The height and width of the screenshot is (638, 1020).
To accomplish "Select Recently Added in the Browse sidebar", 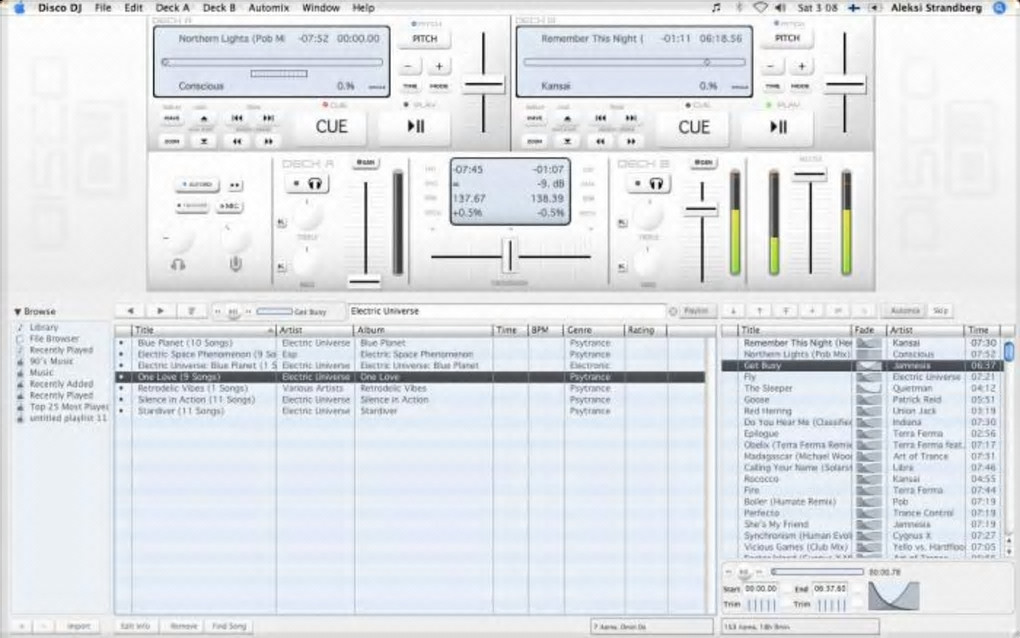I will (61, 384).
